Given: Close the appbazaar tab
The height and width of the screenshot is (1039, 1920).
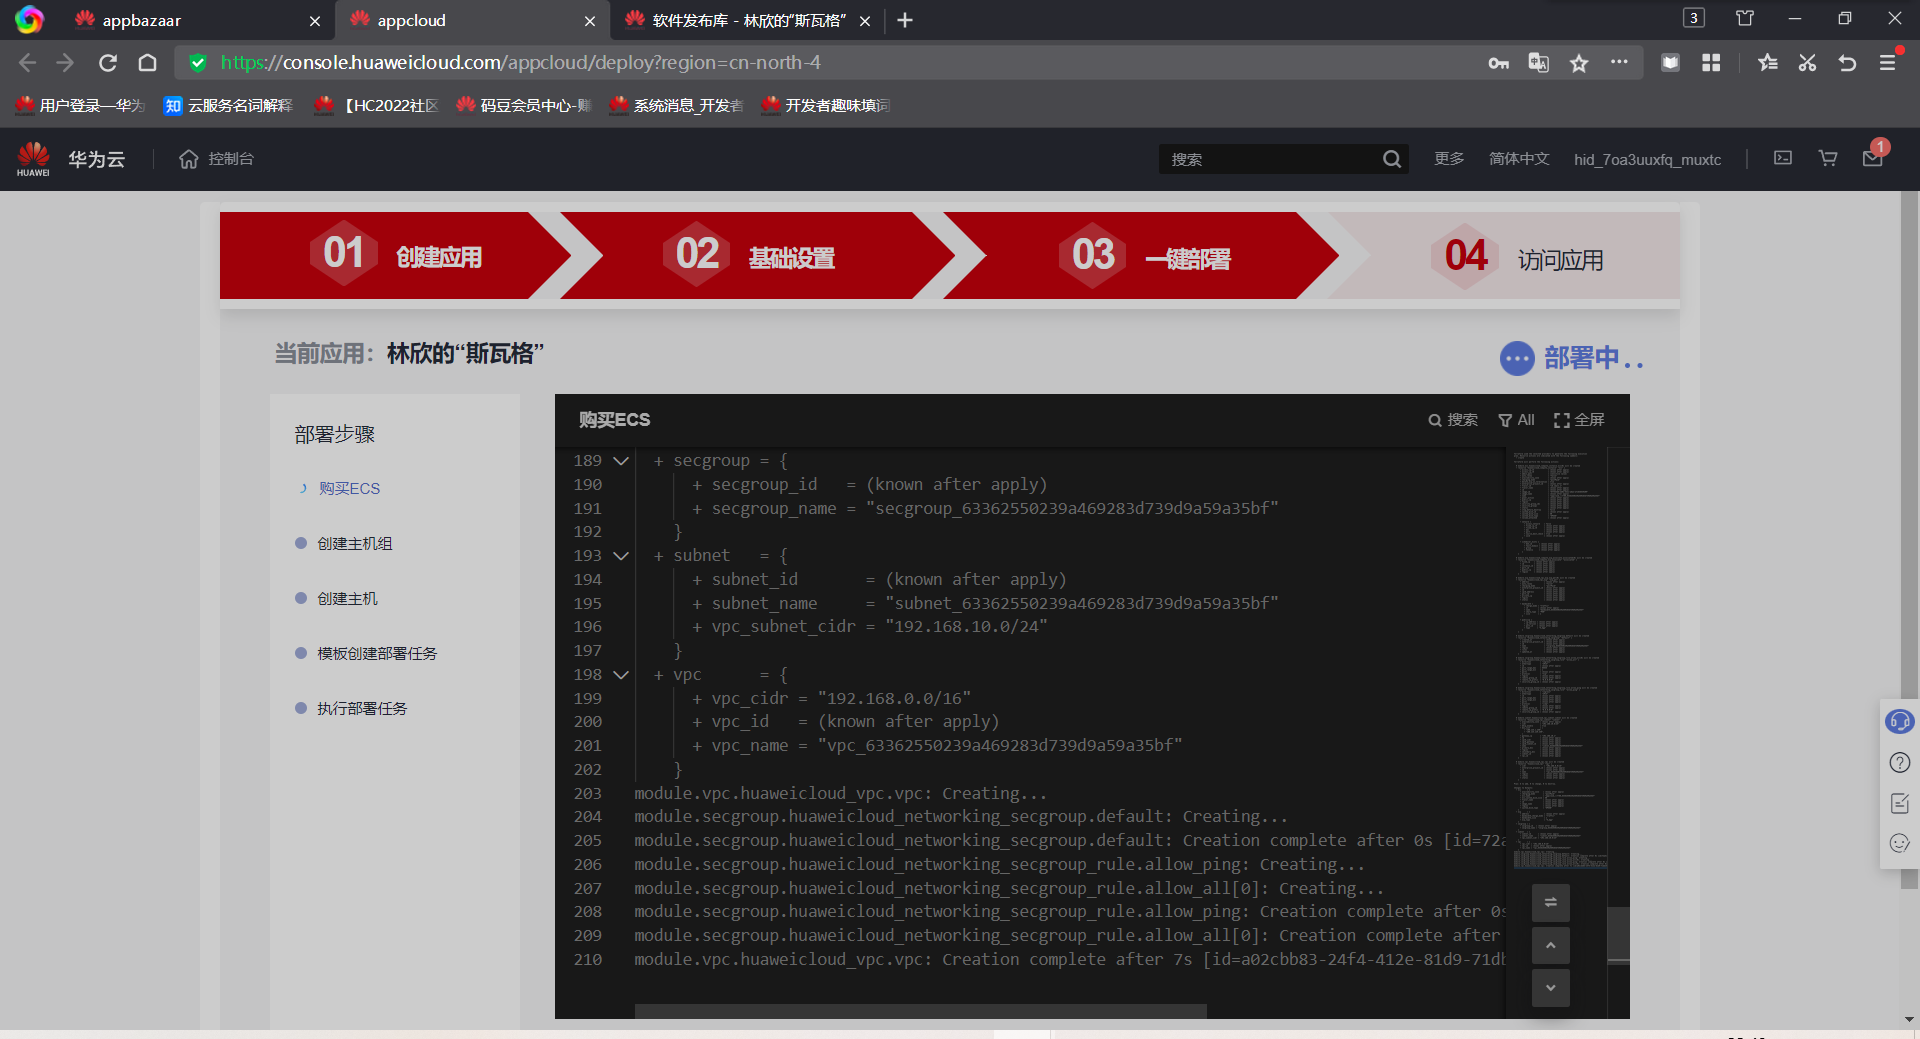Looking at the screenshot, I should tap(315, 21).
